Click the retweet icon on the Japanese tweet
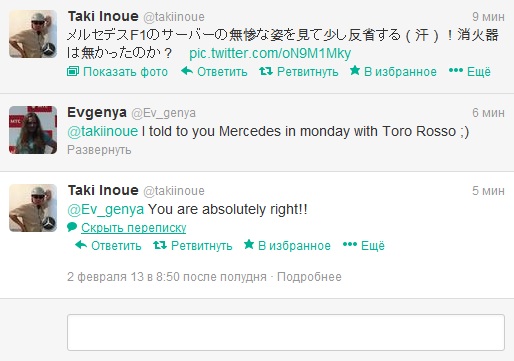 coord(266,71)
